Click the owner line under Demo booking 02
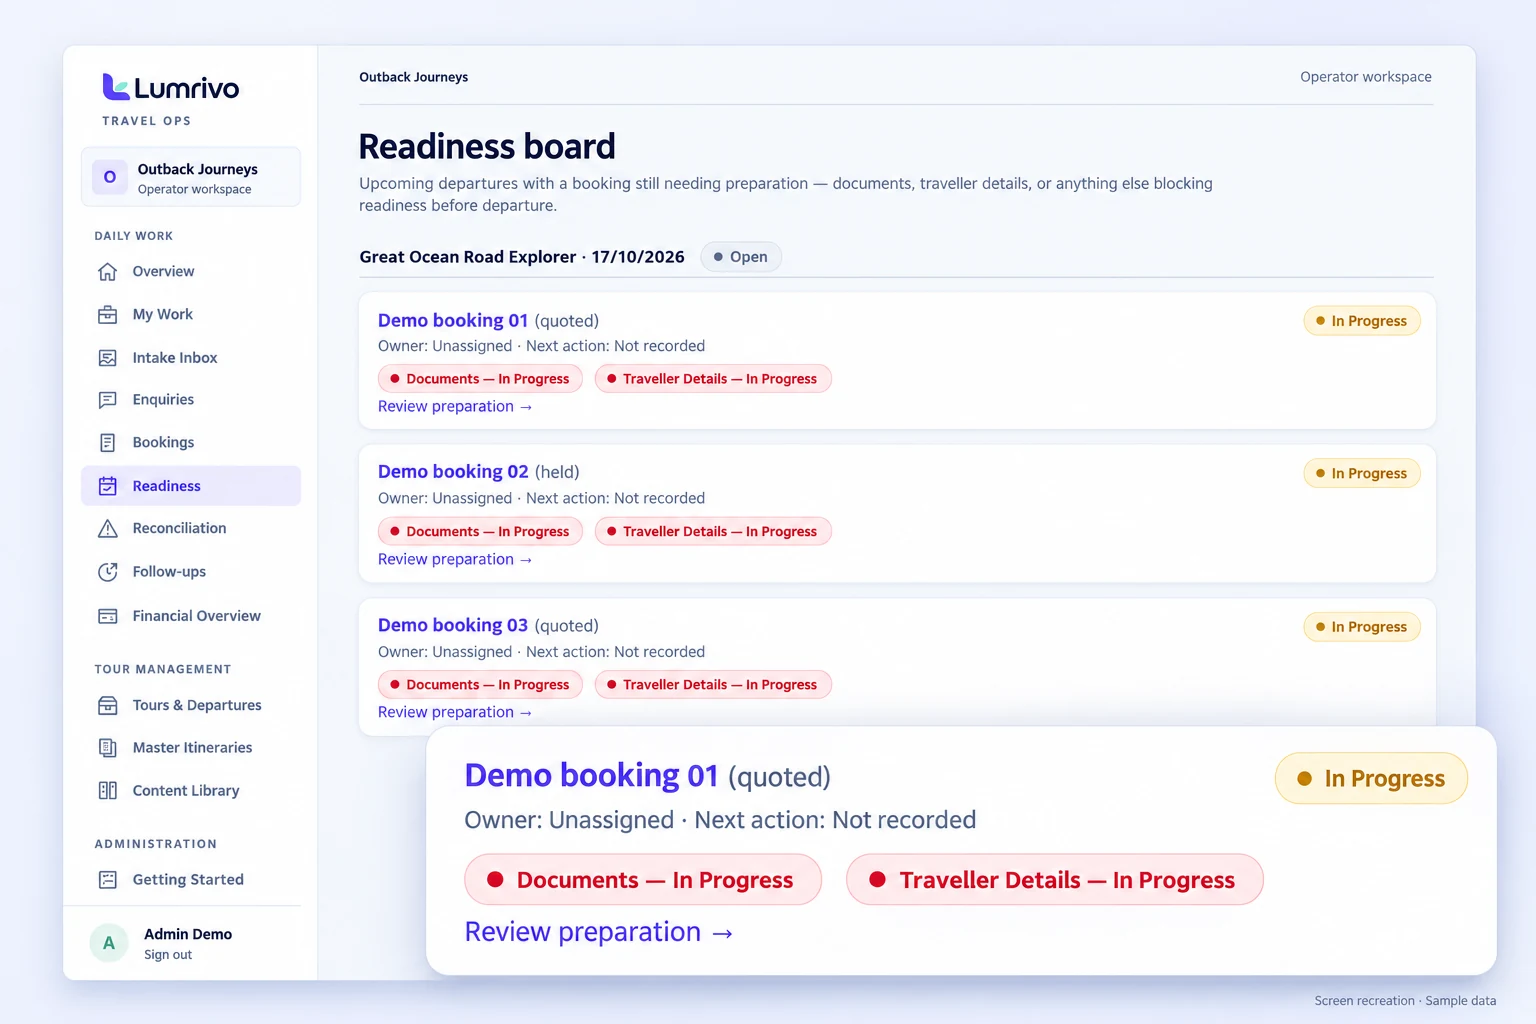This screenshot has width=1536, height=1024. pyautogui.click(x=541, y=498)
